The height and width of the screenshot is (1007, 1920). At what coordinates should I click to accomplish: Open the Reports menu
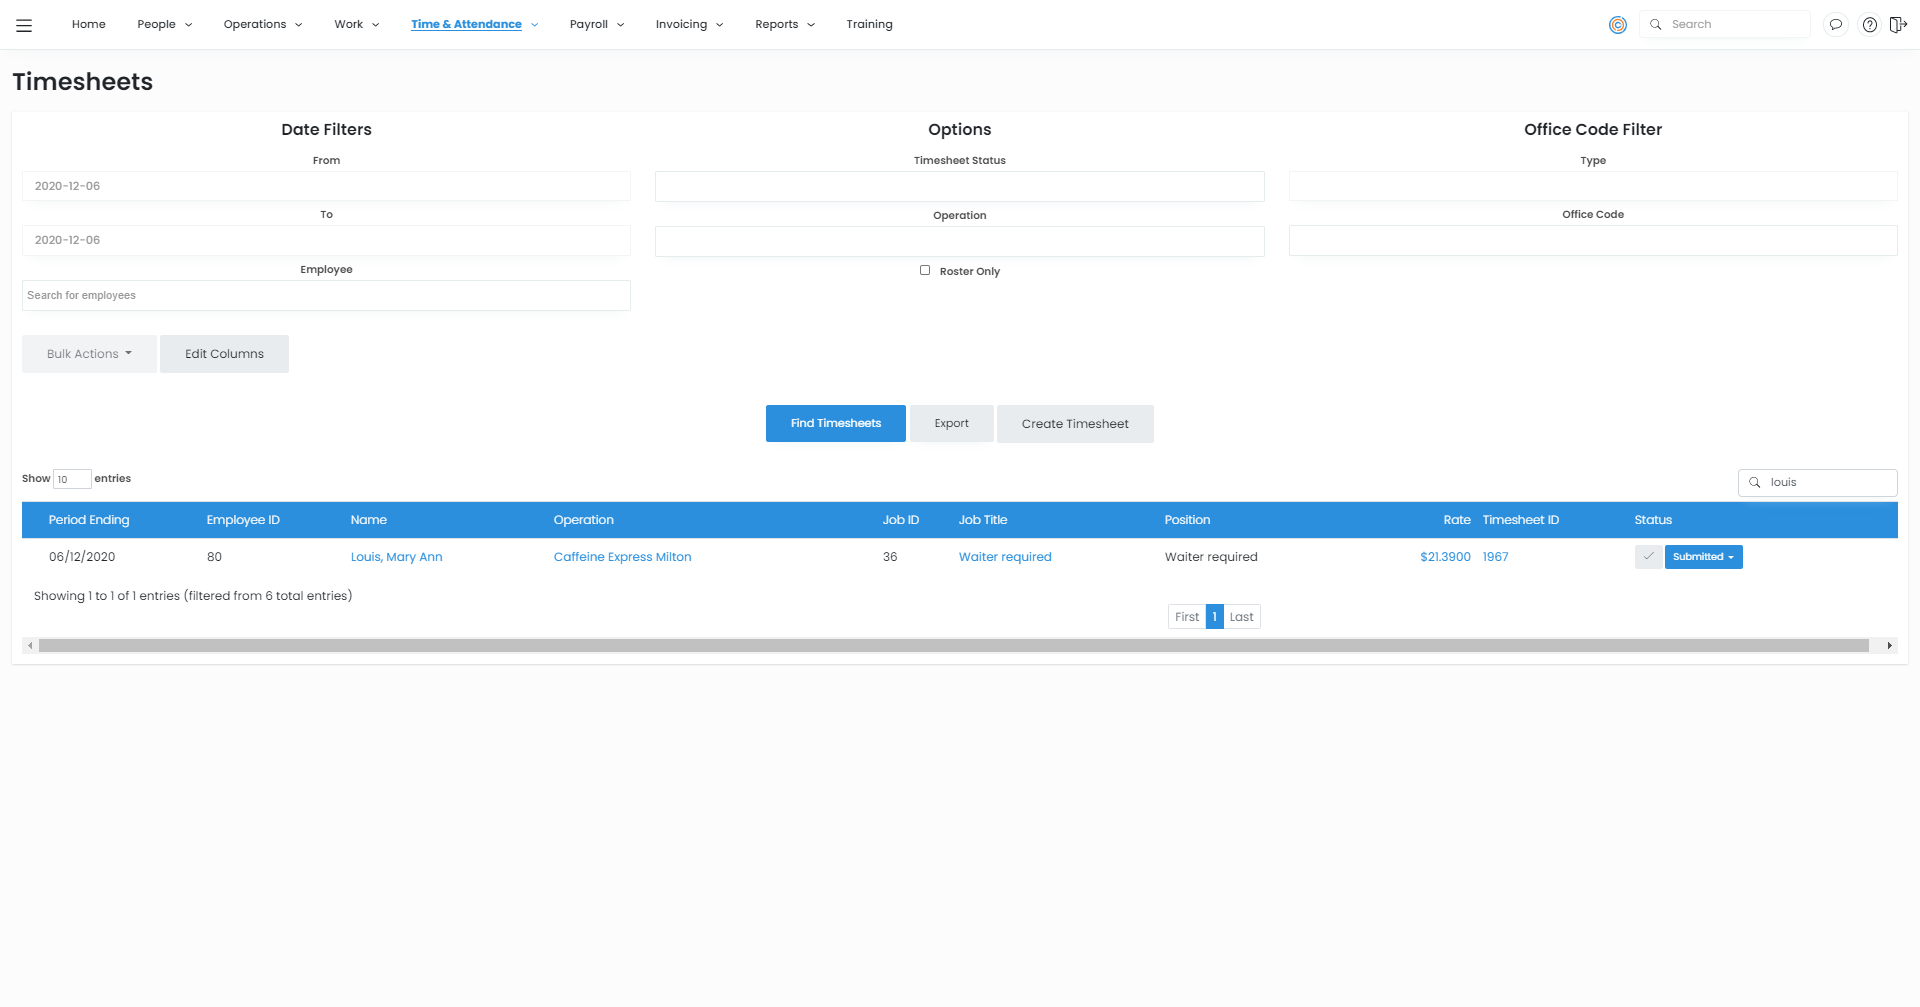coord(784,24)
